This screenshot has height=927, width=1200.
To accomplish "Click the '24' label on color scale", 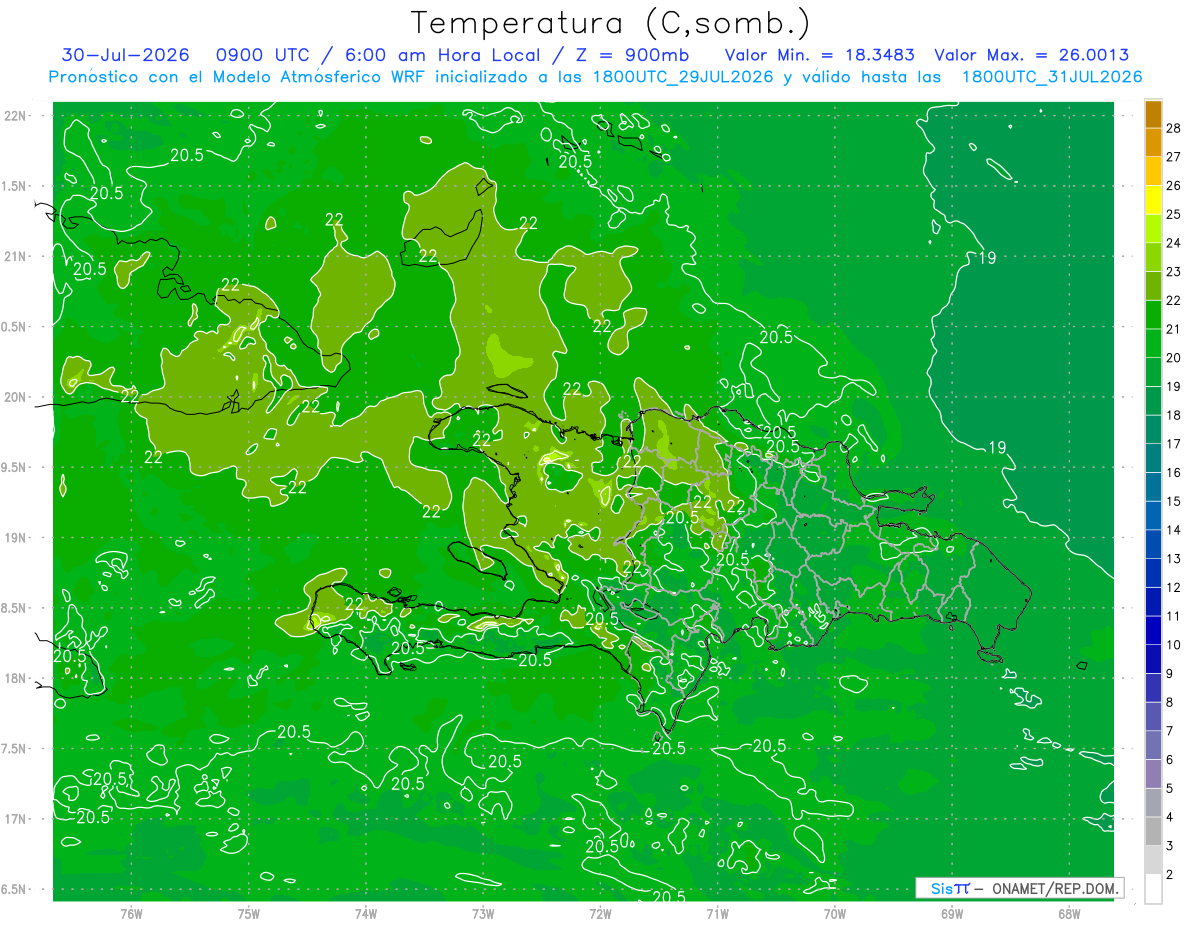I will [x=1175, y=243].
